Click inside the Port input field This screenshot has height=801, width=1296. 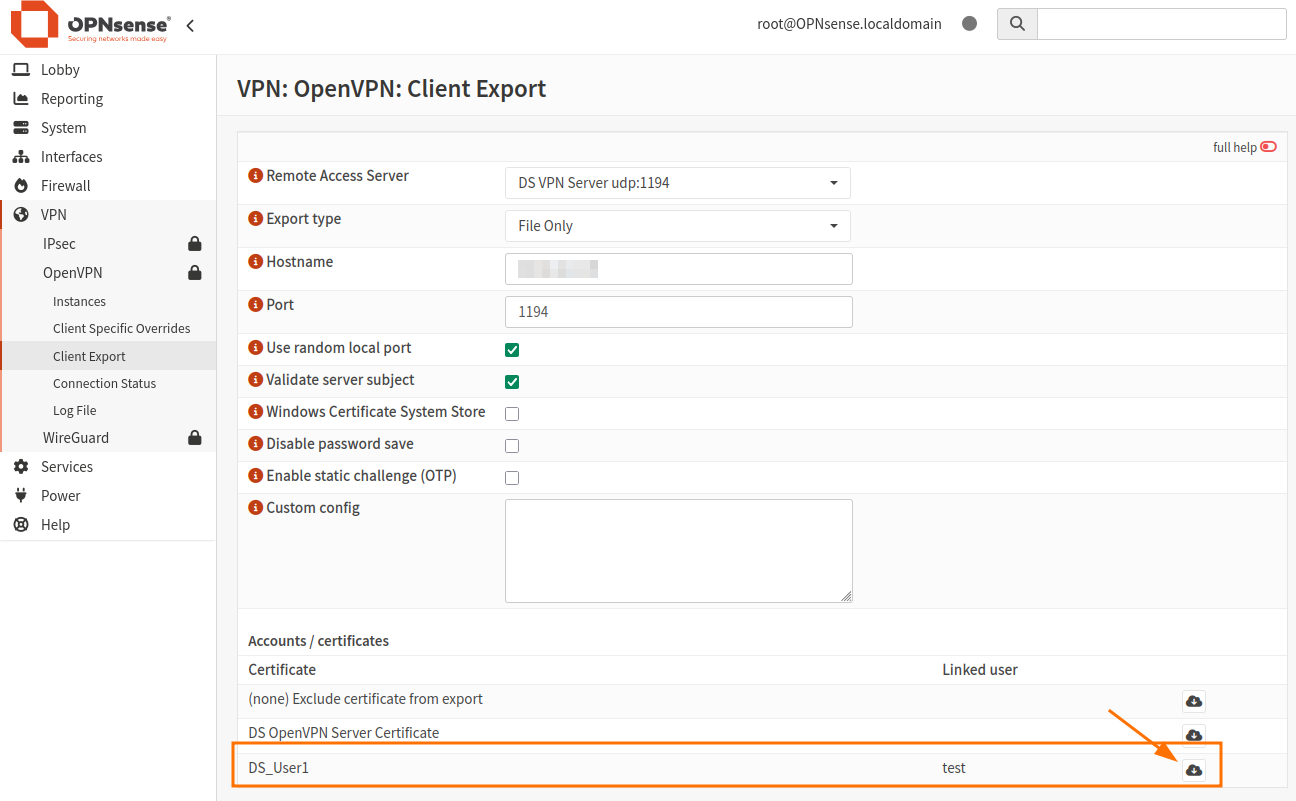click(678, 311)
